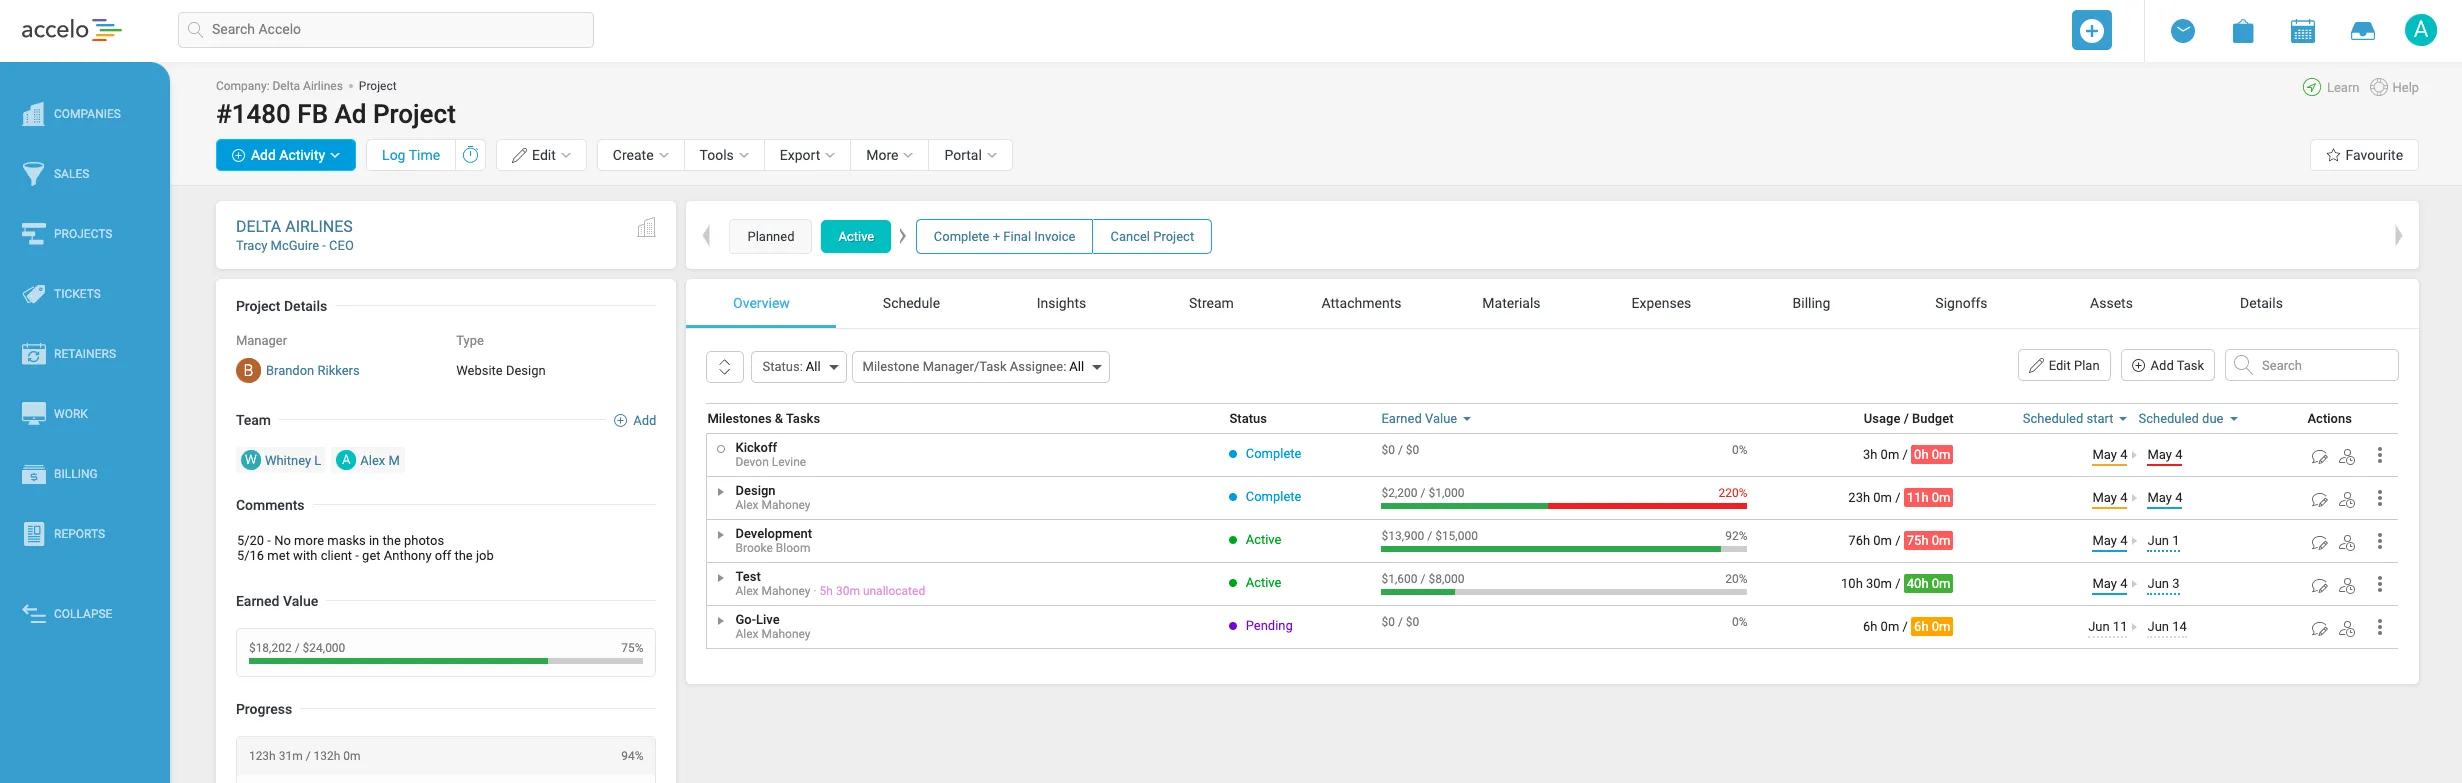The height and width of the screenshot is (783, 2462).
Task: Sort by Earned Value column
Action: 1425,419
